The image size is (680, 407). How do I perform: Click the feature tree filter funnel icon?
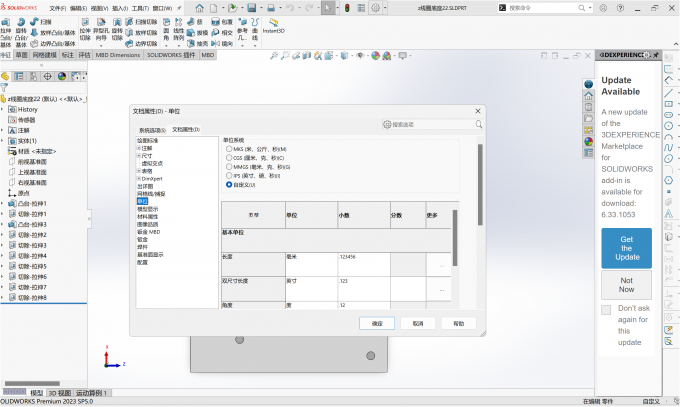(4, 88)
